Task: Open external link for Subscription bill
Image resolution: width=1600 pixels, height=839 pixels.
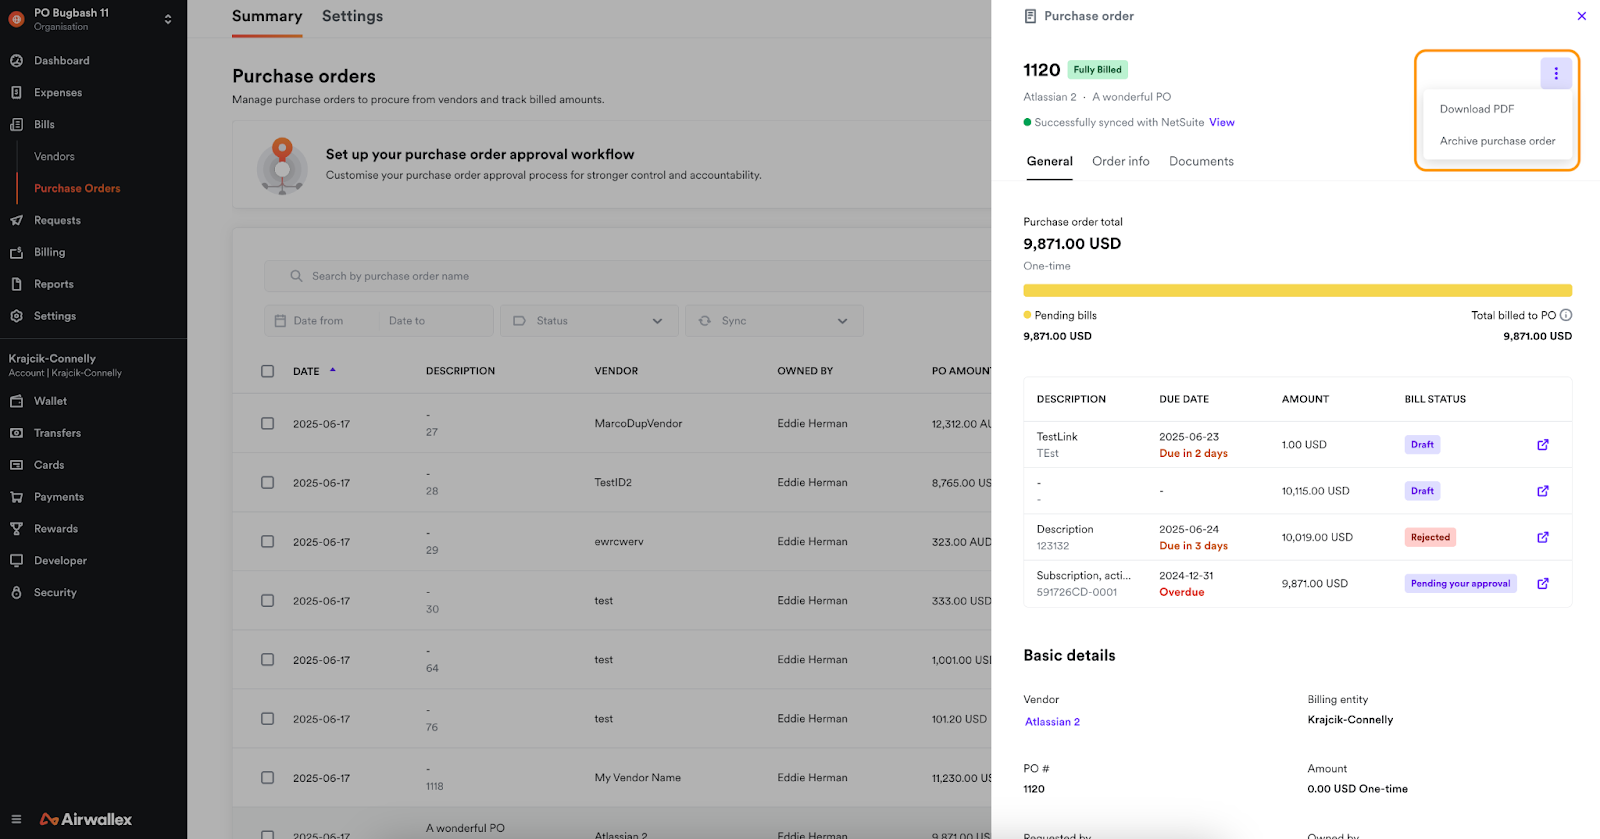Action: pos(1542,584)
